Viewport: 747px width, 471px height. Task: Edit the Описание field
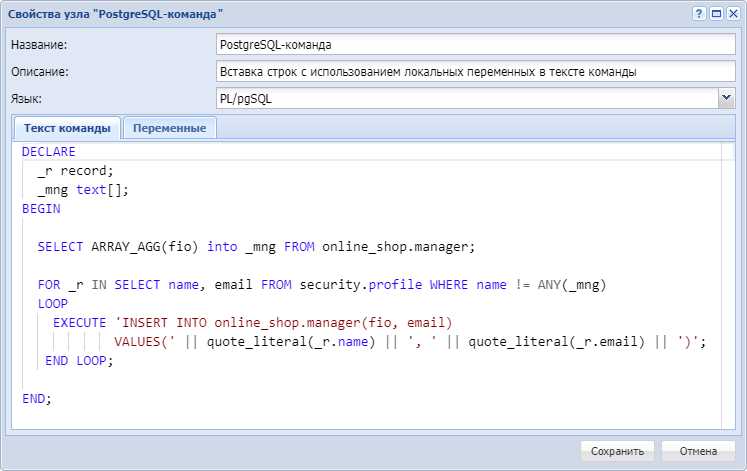[475, 72]
